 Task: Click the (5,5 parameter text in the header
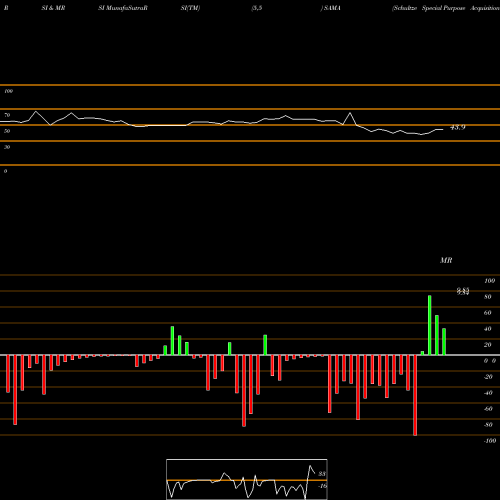[257, 8]
